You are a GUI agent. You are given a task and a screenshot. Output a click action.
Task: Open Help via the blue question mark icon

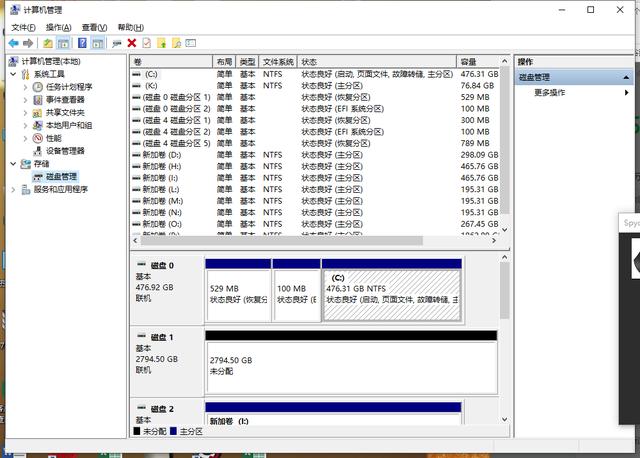click(x=82, y=43)
